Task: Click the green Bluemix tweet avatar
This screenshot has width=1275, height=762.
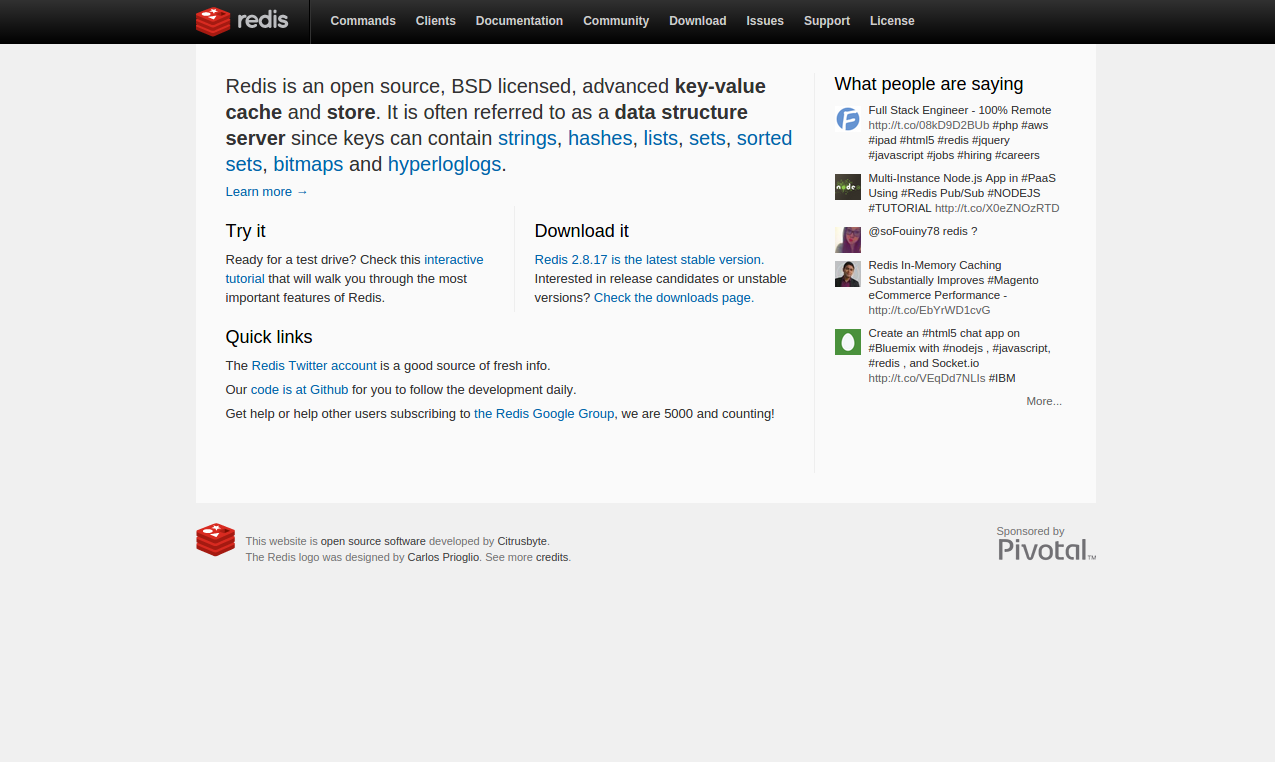Action: click(848, 342)
